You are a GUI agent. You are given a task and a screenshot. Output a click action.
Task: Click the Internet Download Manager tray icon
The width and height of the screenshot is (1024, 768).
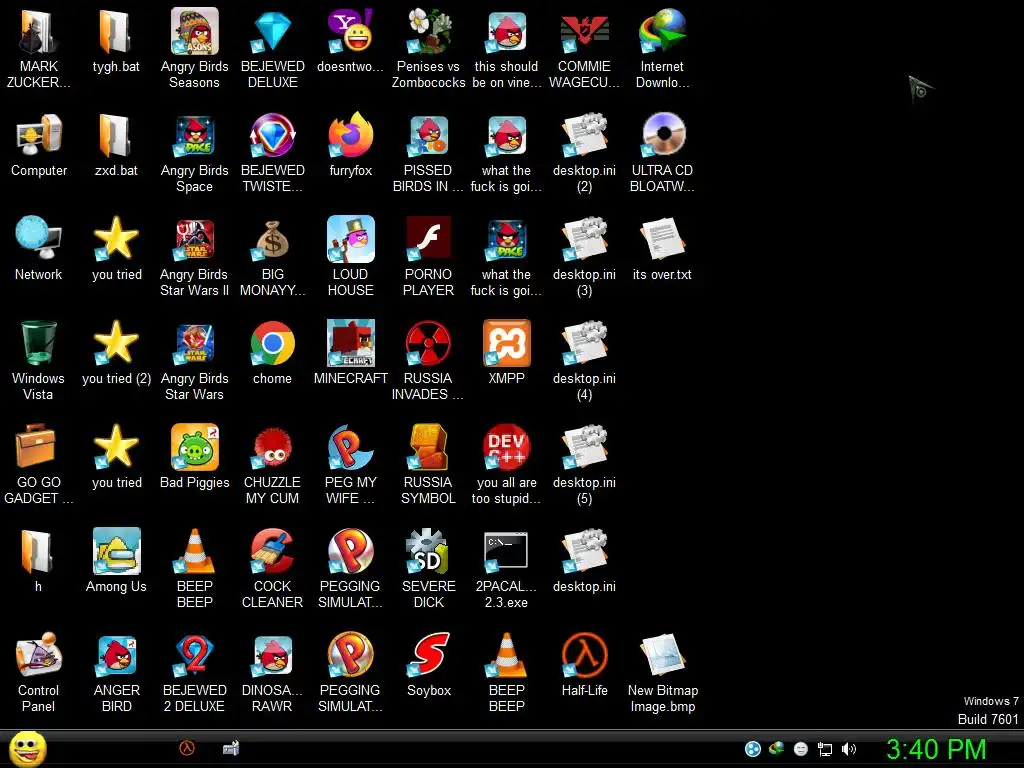(776, 749)
